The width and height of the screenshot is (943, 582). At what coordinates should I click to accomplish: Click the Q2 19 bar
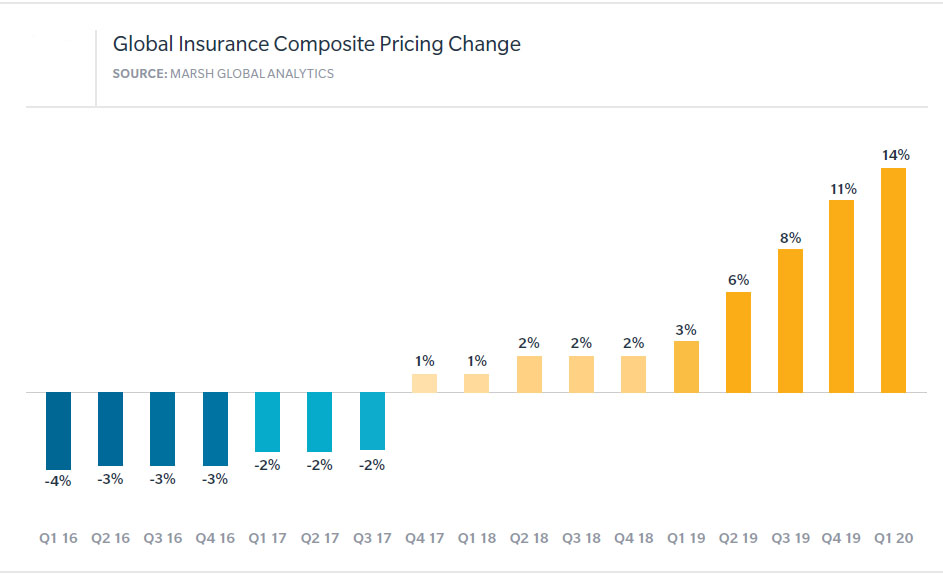coord(738,342)
